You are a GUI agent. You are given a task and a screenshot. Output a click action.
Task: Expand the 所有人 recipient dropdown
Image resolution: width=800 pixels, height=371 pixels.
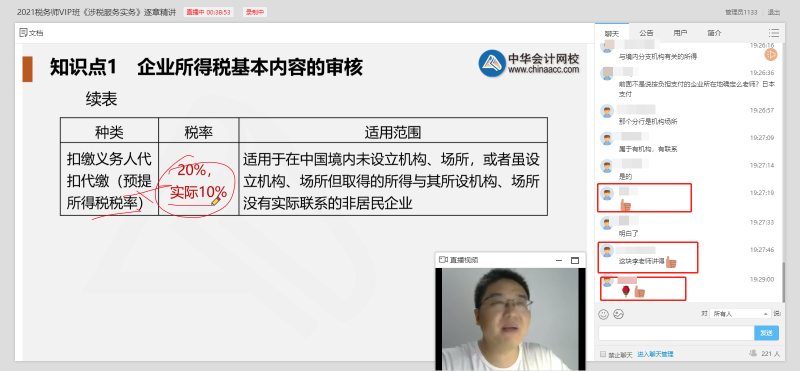click(740, 314)
